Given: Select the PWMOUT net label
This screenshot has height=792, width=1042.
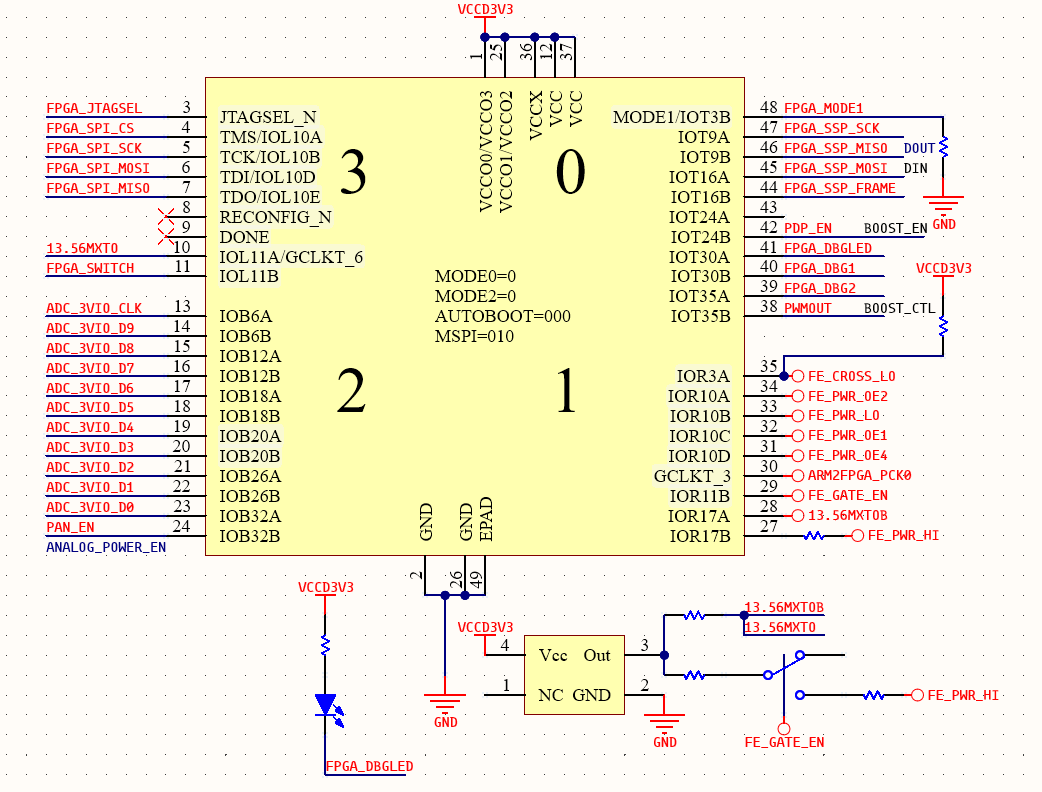Looking at the screenshot, I should (807, 308).
